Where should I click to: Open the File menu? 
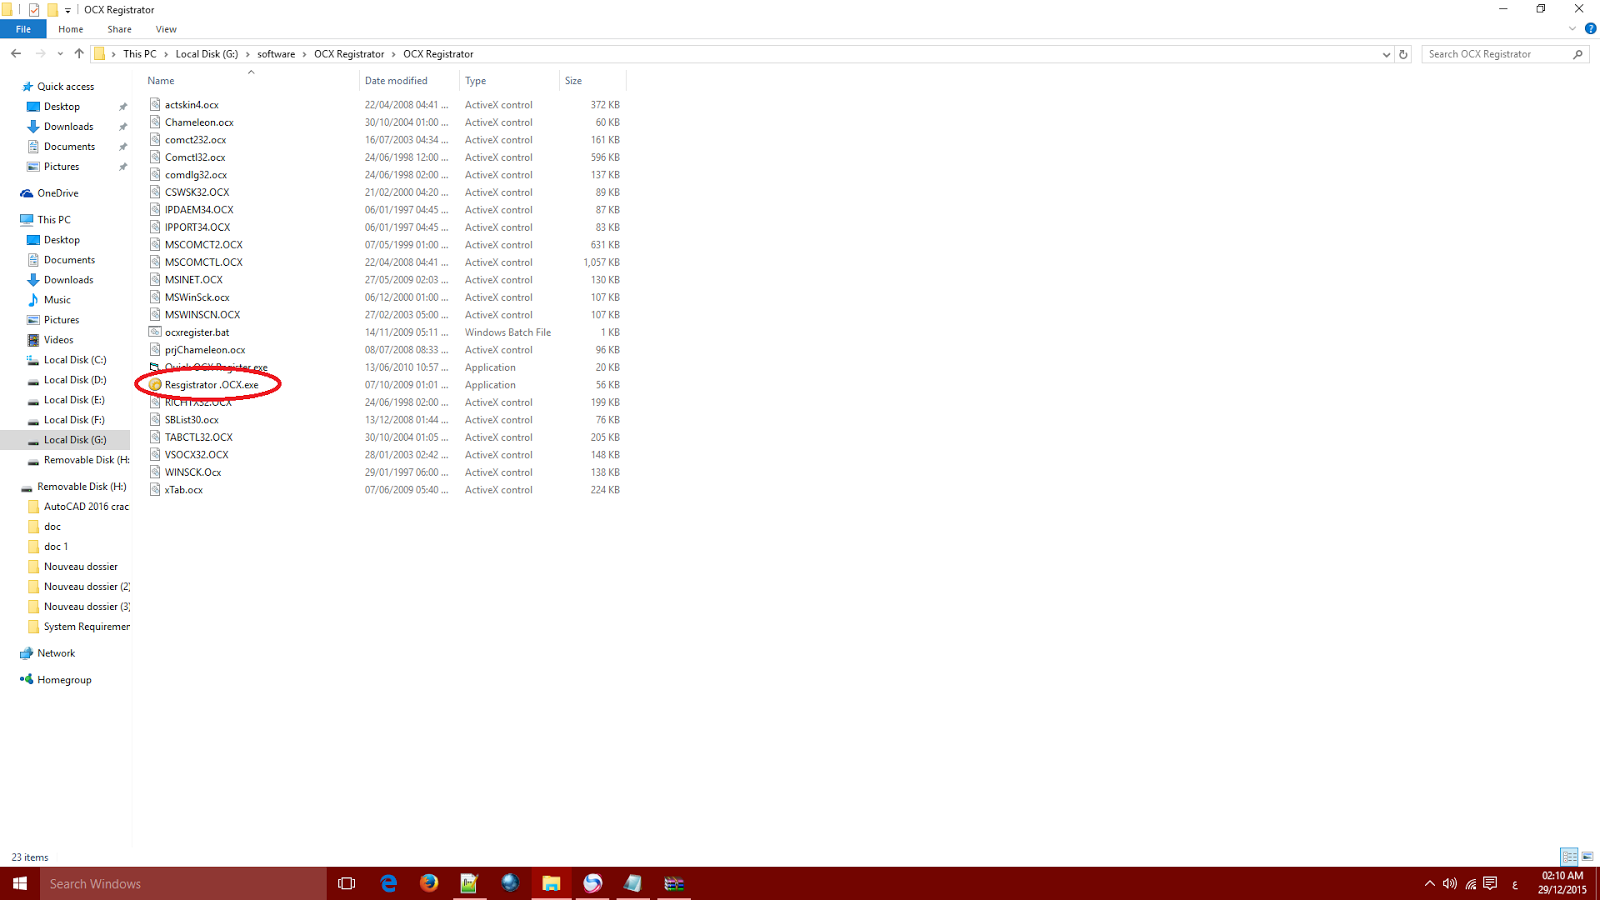pos(23,29)
